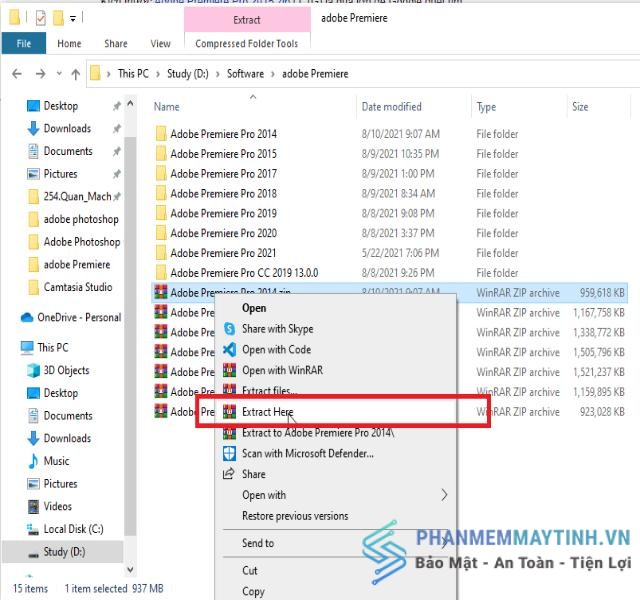This screenshot has height=600, width=640.
Task: Choose Extract Here
Action: [x=267, y=412]
